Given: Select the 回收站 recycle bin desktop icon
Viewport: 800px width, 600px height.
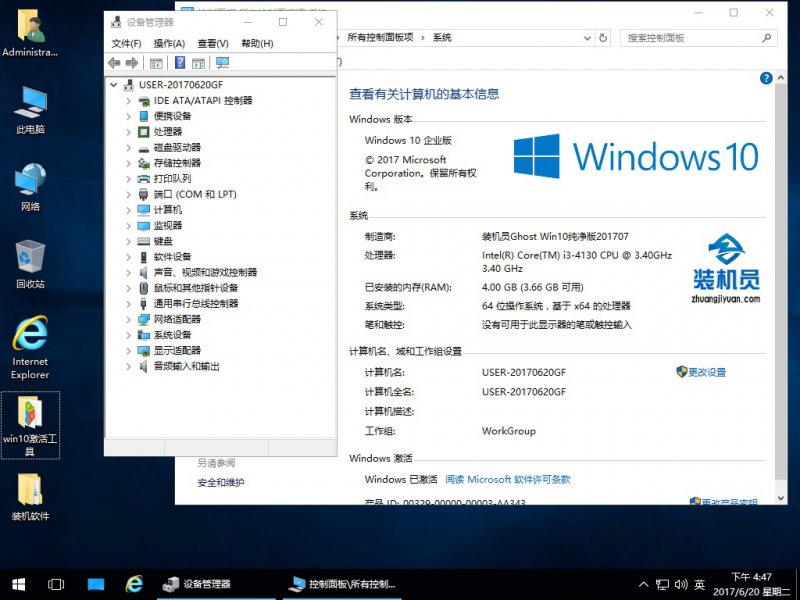Looking at the screenshot, I should point(30,264).
